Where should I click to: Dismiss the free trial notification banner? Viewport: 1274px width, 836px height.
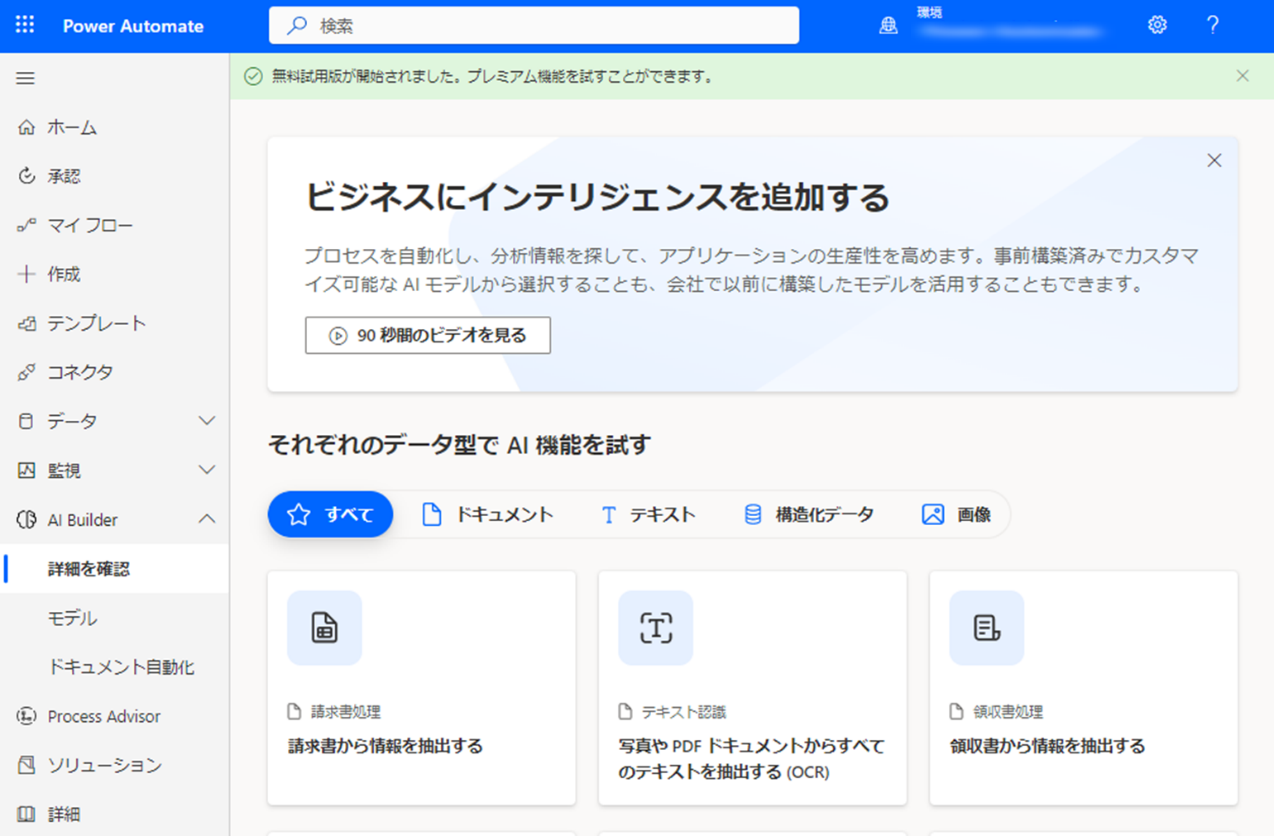(1242, 76)
